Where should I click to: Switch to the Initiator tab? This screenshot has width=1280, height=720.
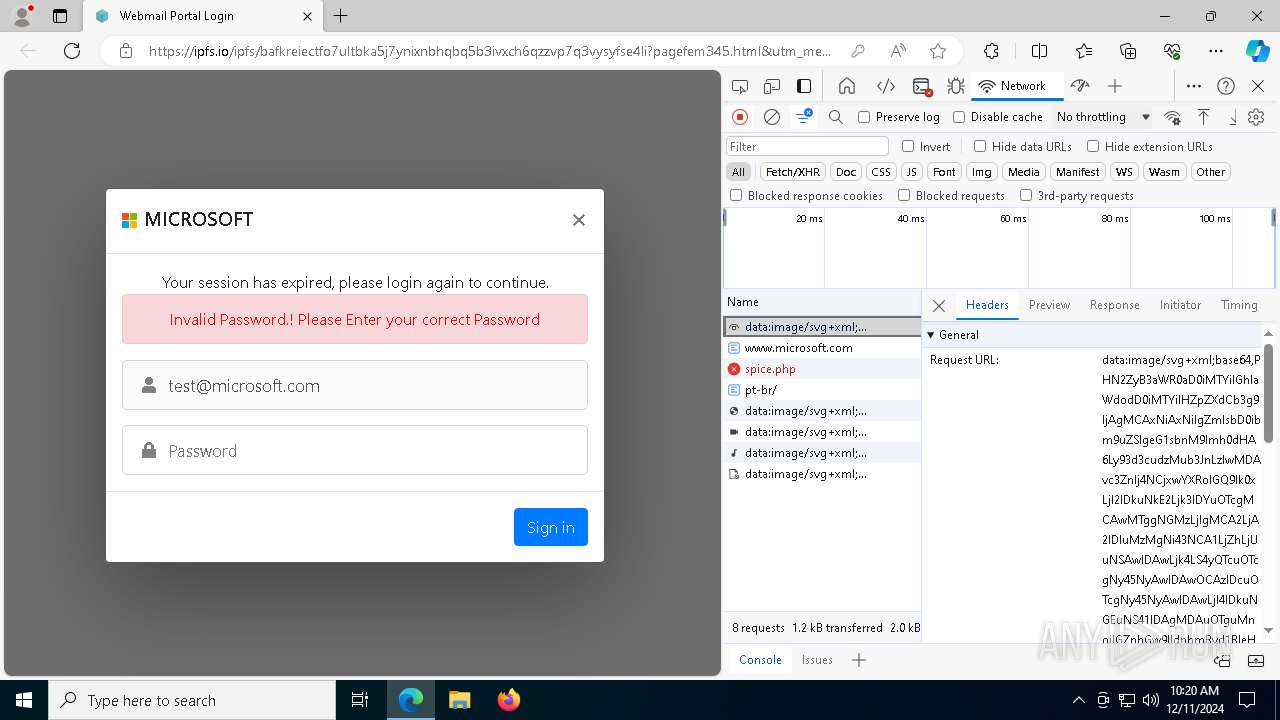[x=1180, y=305]
